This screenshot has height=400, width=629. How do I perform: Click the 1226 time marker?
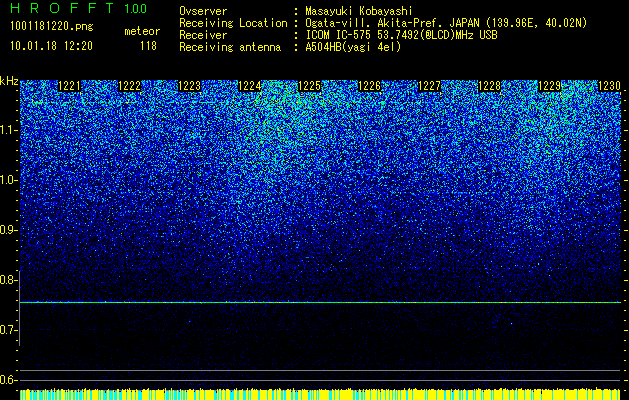pyautogui.click(x=369, y=86)
